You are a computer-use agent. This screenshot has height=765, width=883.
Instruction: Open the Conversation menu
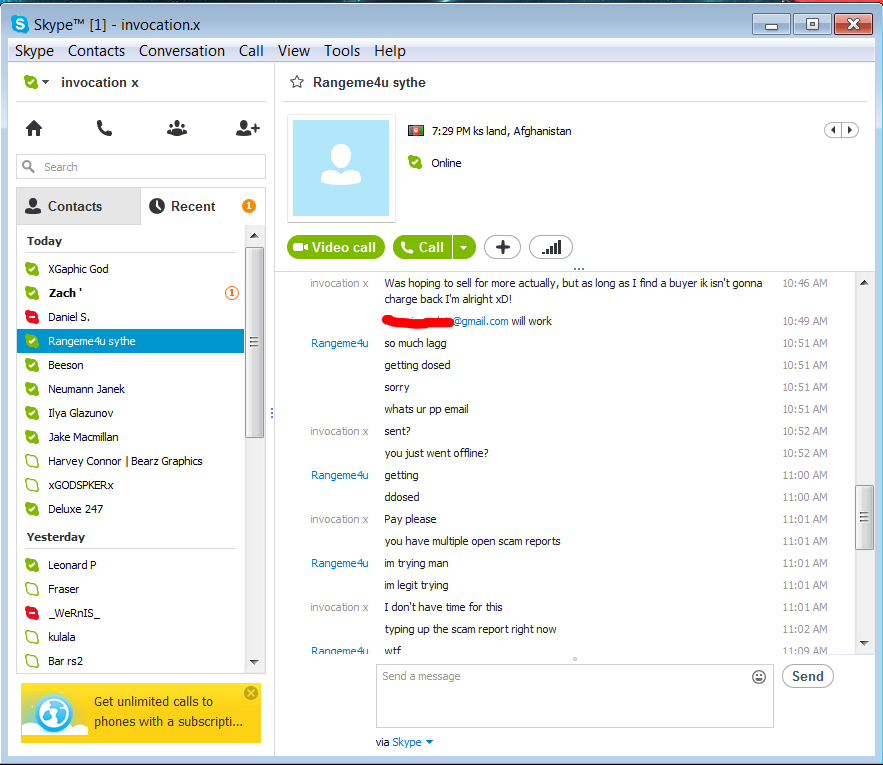coord(181,51)
